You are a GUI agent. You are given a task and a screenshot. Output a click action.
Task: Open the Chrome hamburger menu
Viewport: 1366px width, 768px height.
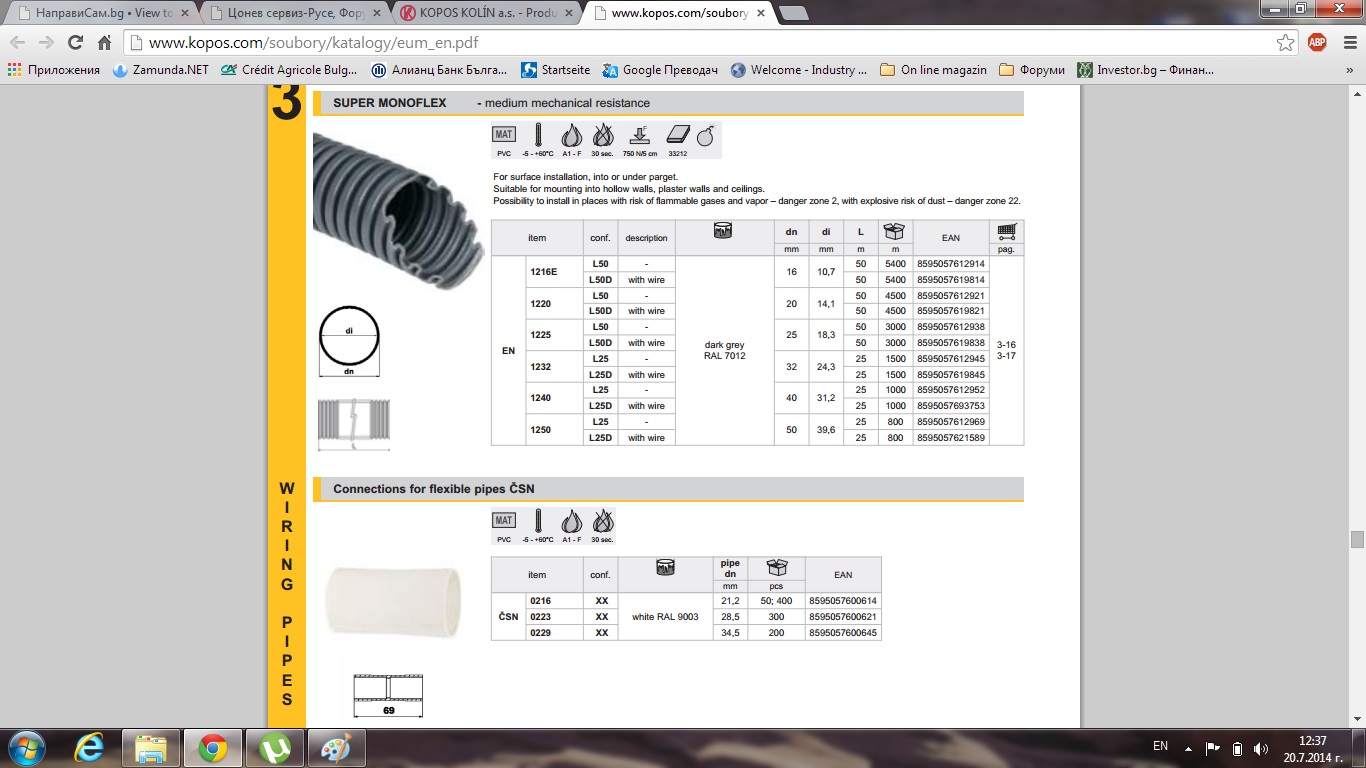point(1346,43)
